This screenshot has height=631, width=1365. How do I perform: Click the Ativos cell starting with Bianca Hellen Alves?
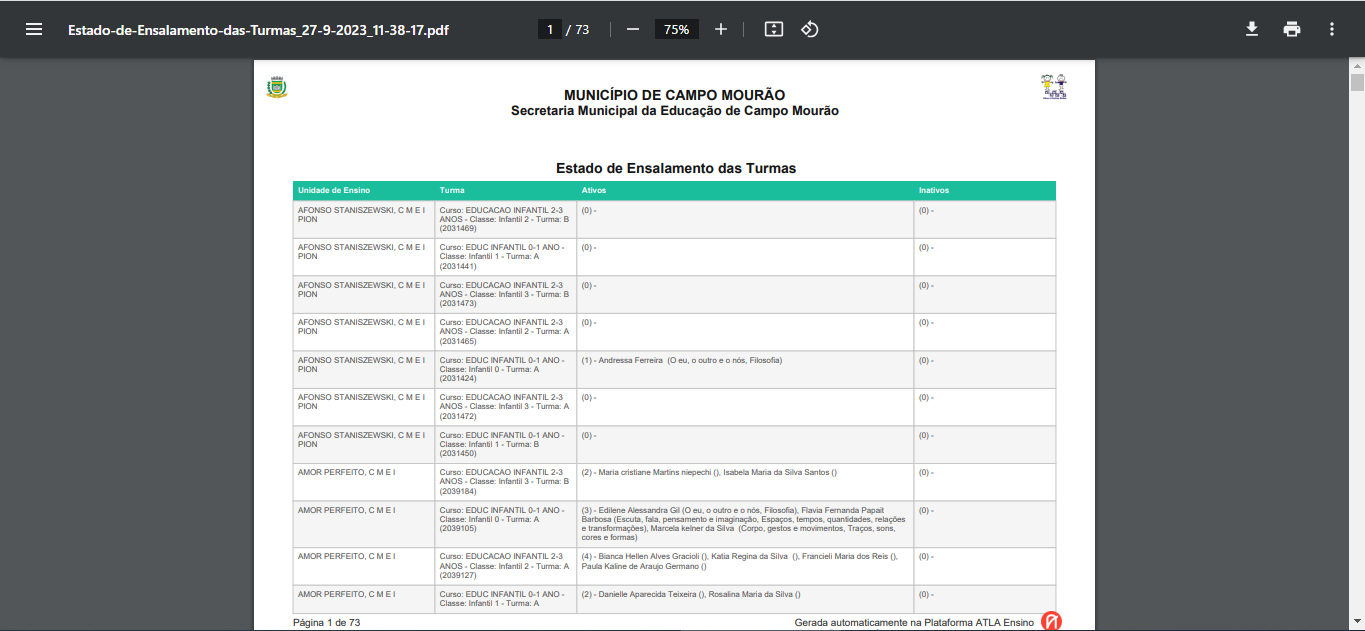745,566
